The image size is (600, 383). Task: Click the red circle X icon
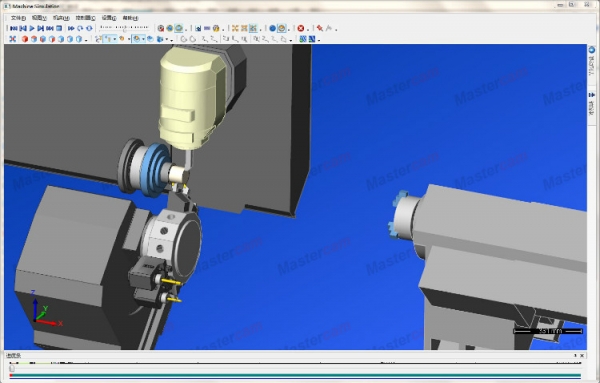pyautogui.click(x=301, y=28)
